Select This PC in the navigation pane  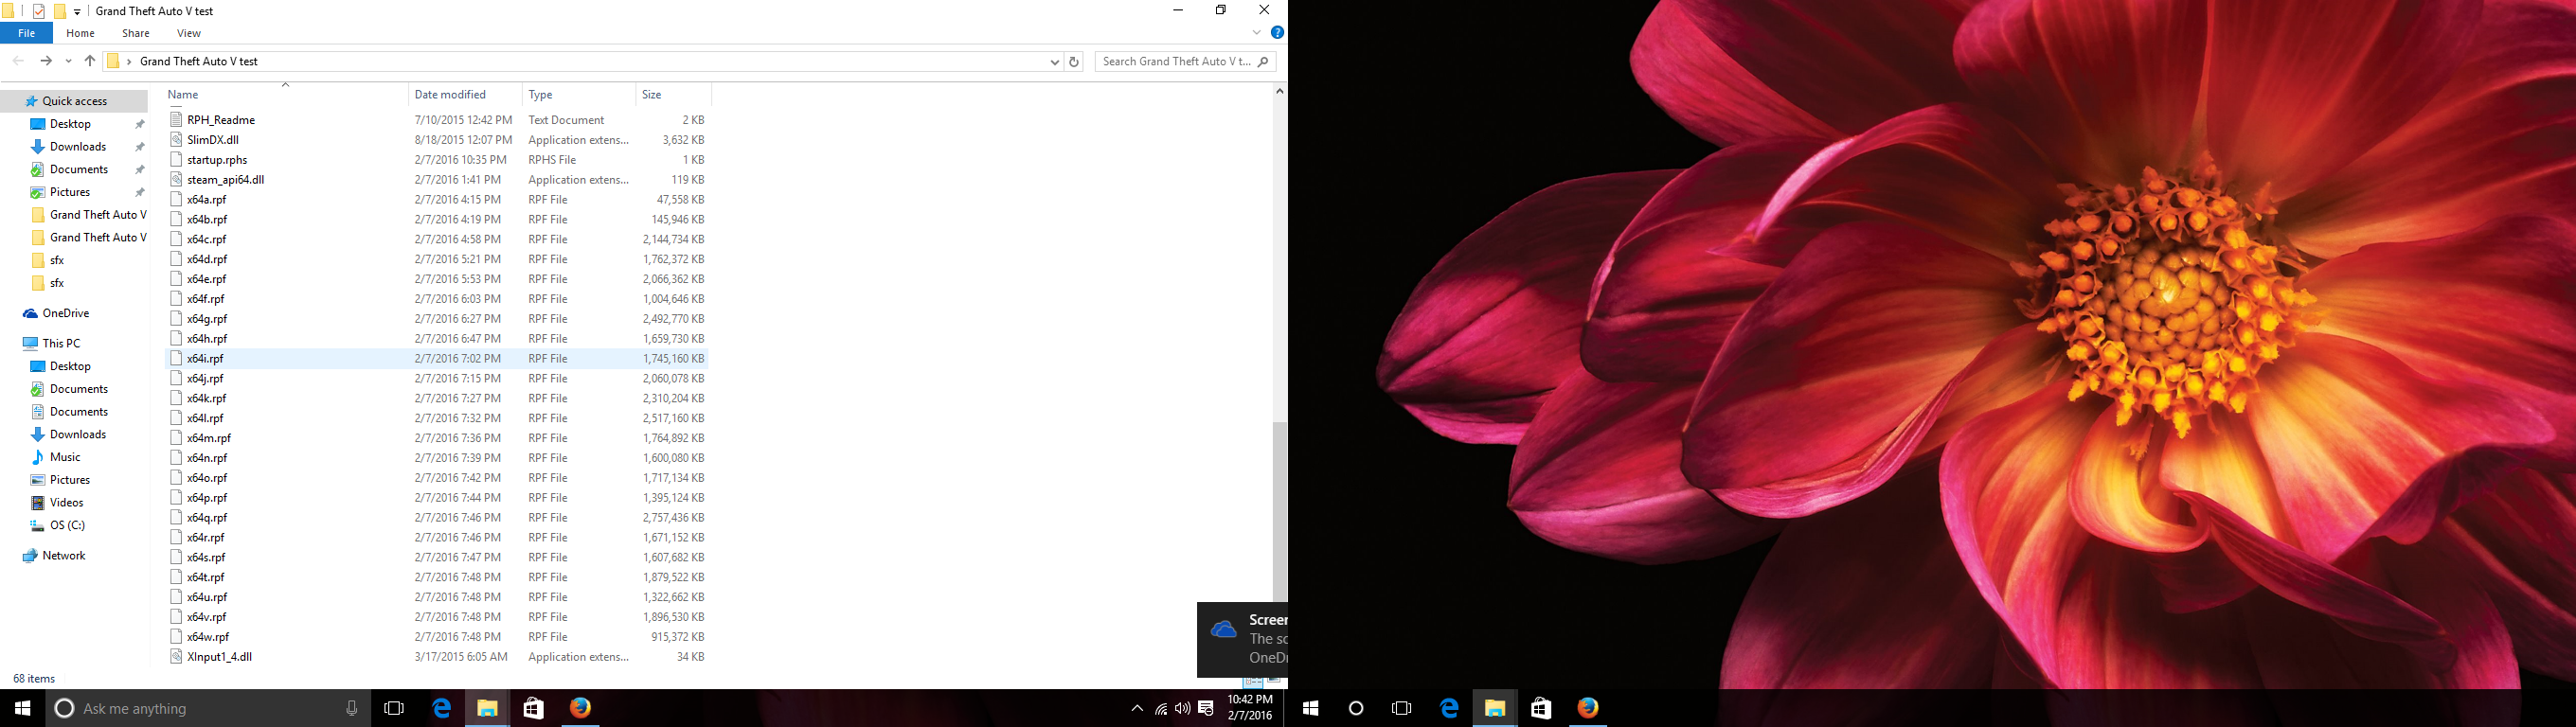pos(61,343)
